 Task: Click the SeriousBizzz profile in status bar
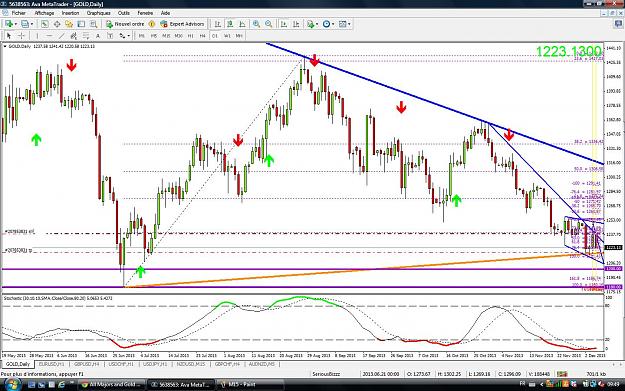point(326,374)
